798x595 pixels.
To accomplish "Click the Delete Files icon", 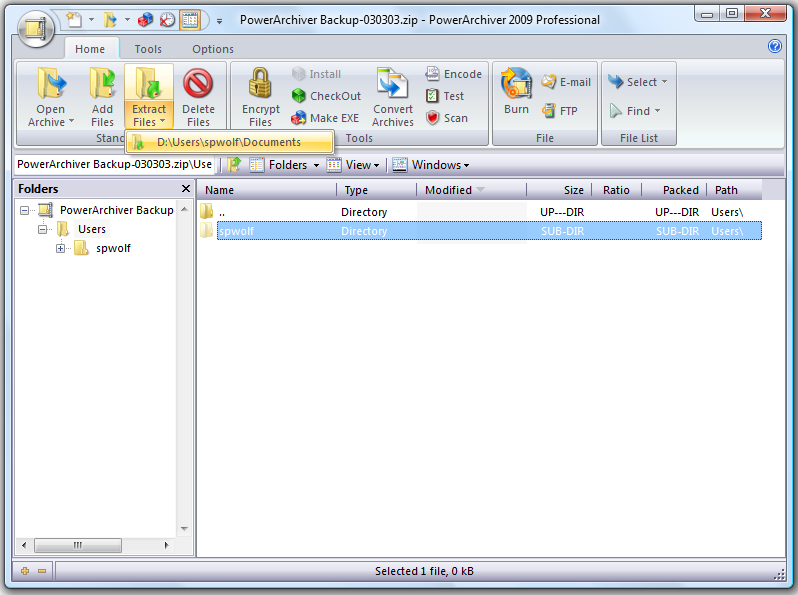I will [x=198, y=83].
